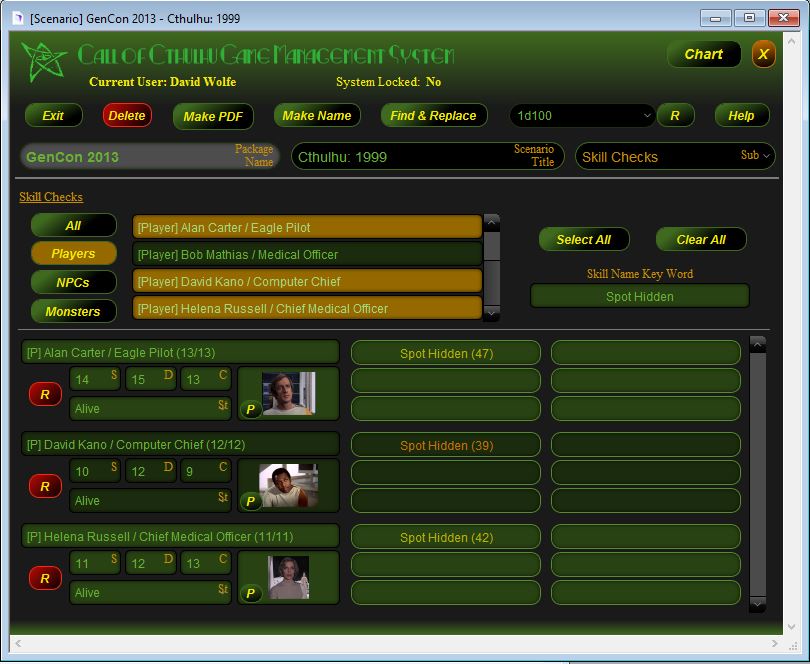Click the P button on Alan Carter's portrait
Screen dimensions: 810x664
251,409
